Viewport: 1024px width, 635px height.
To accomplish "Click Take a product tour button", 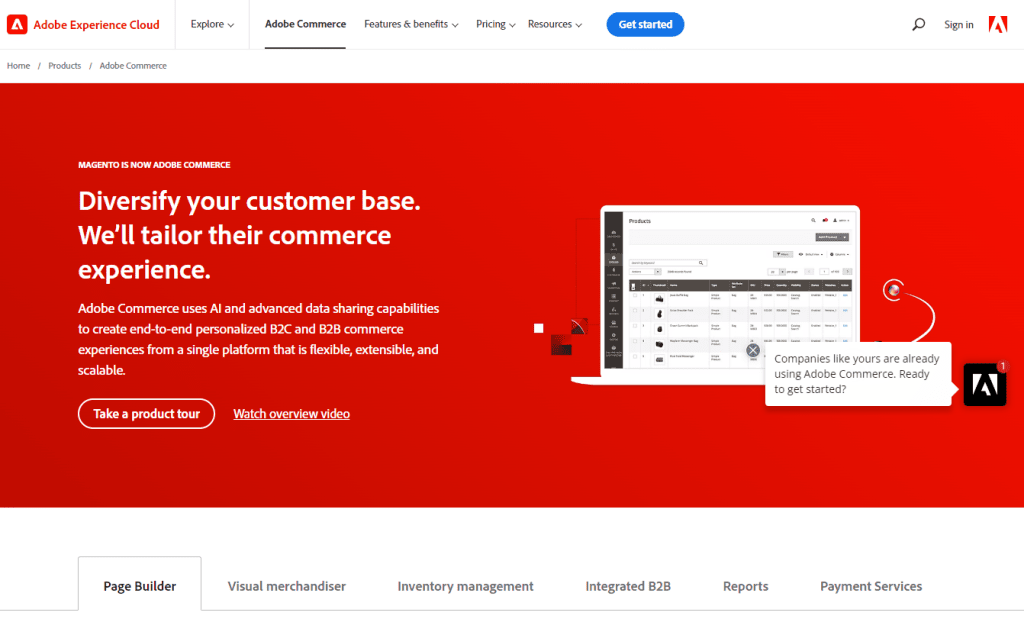I will tap(146, 414).
